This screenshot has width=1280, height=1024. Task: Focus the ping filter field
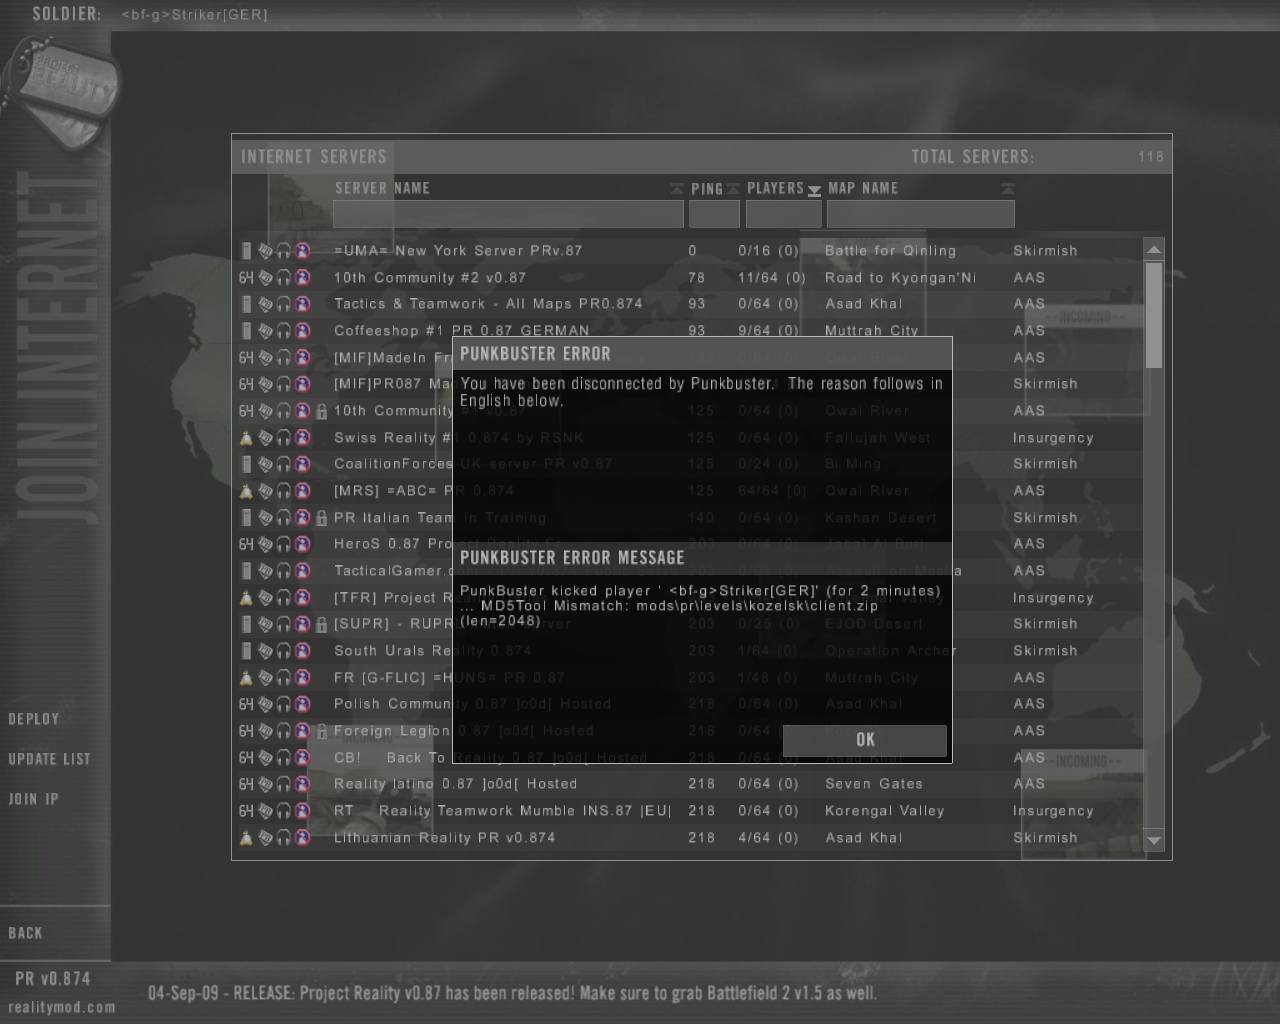tap(714, 214)
